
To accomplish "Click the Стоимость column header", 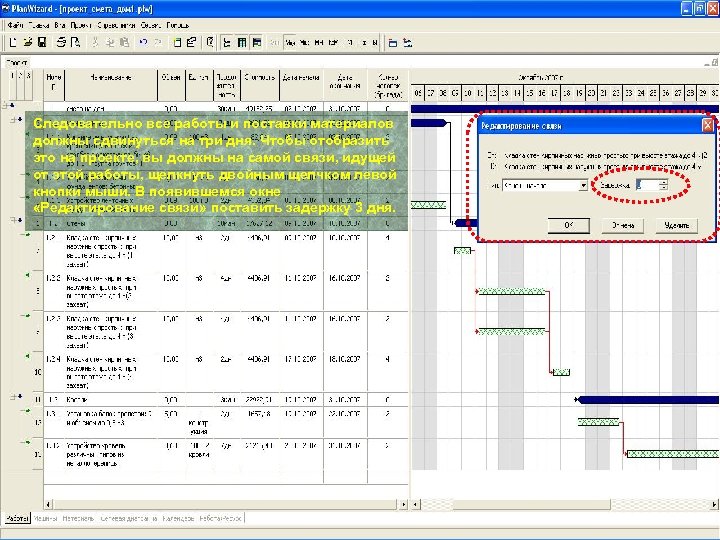I will coord(260,85).
